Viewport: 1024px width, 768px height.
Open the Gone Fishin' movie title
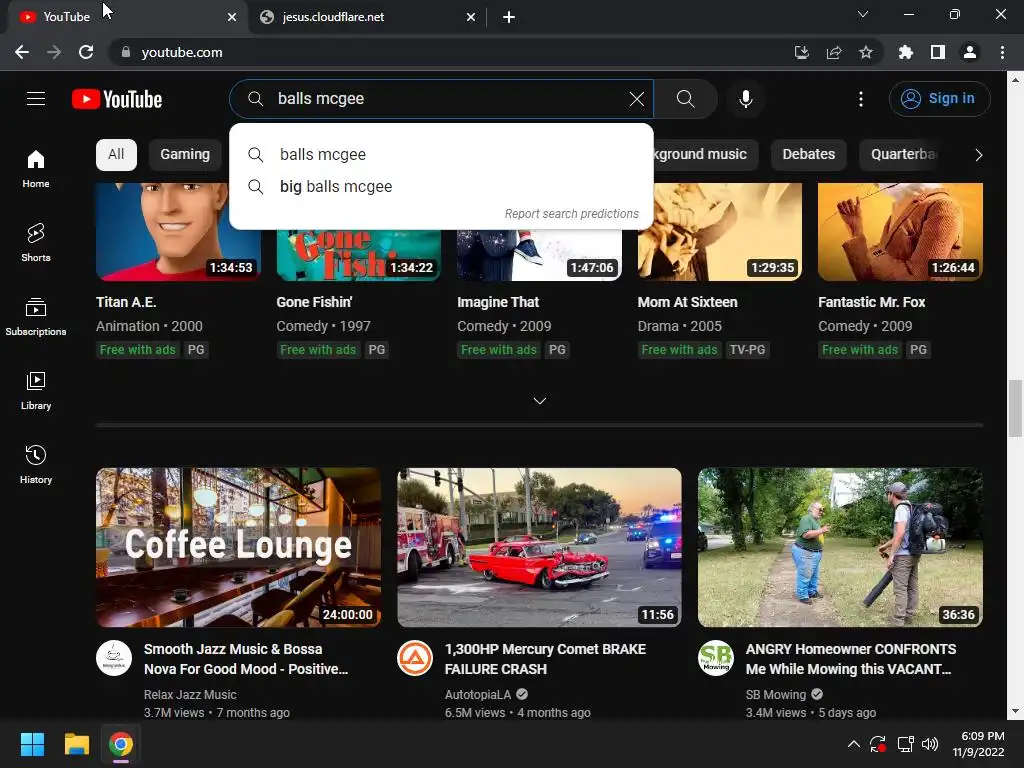pos(314,302)
